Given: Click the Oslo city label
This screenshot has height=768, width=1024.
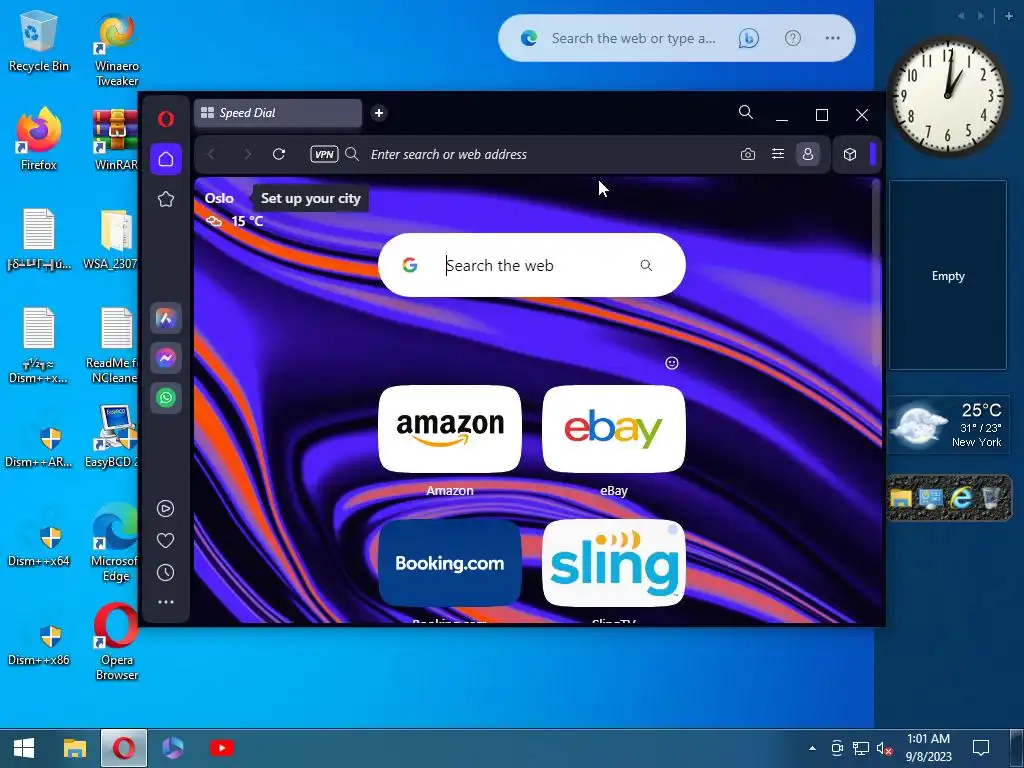Looking at the screenshot, I should coord(219,199).
